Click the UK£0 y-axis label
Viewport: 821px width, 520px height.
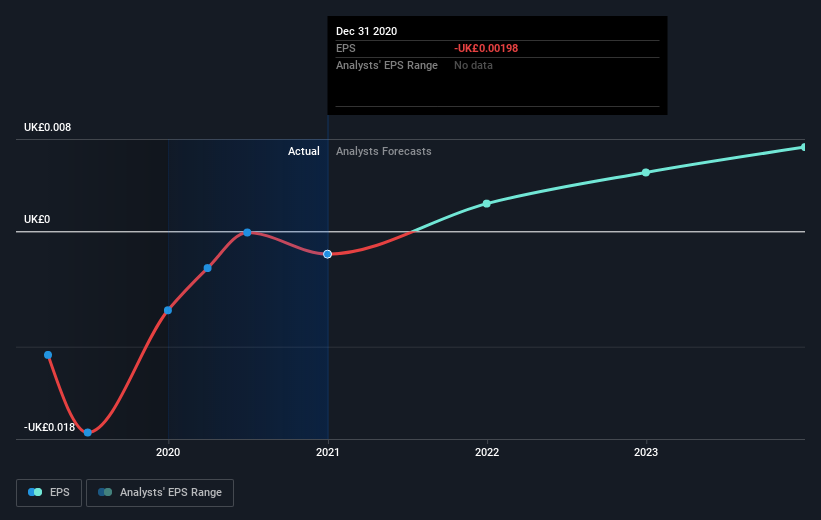[37, 219]
